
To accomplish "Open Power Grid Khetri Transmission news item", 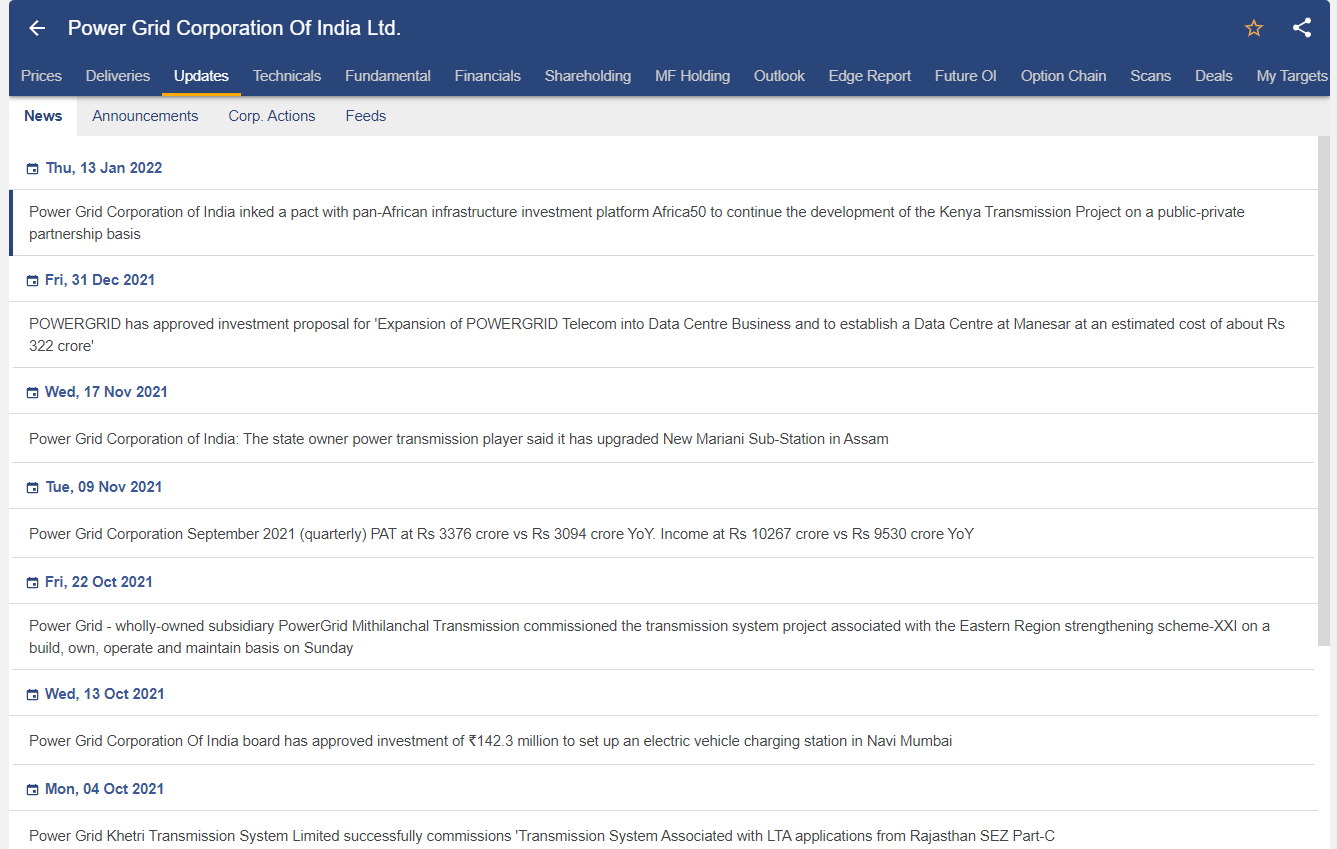I will 662,831.
